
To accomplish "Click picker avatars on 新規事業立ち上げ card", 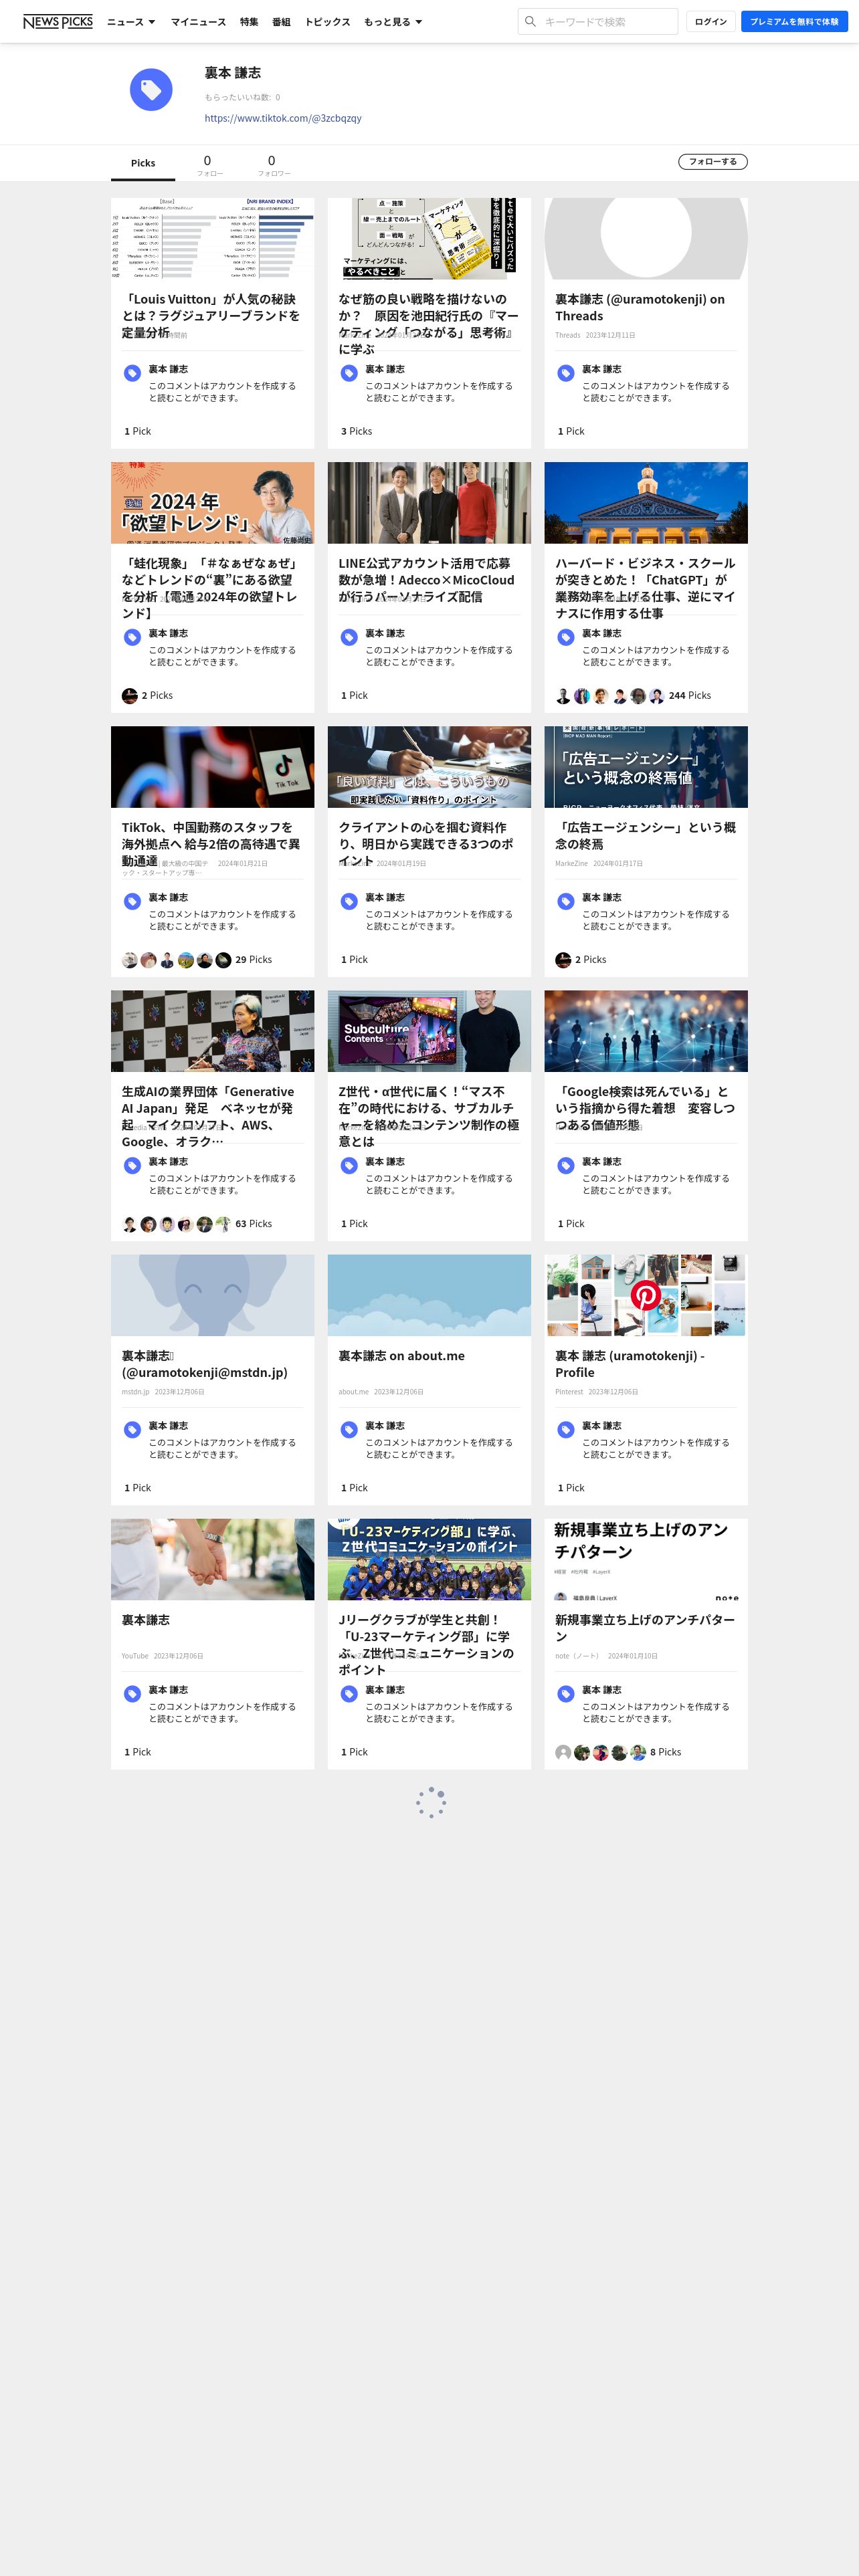I will pos(600,1752).
